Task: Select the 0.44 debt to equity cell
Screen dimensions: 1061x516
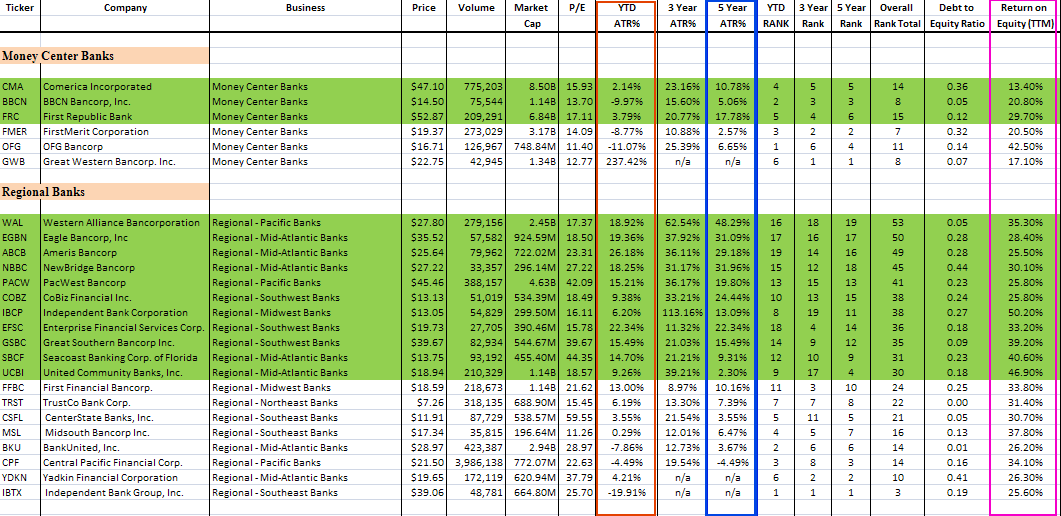Action: [957, 267]
